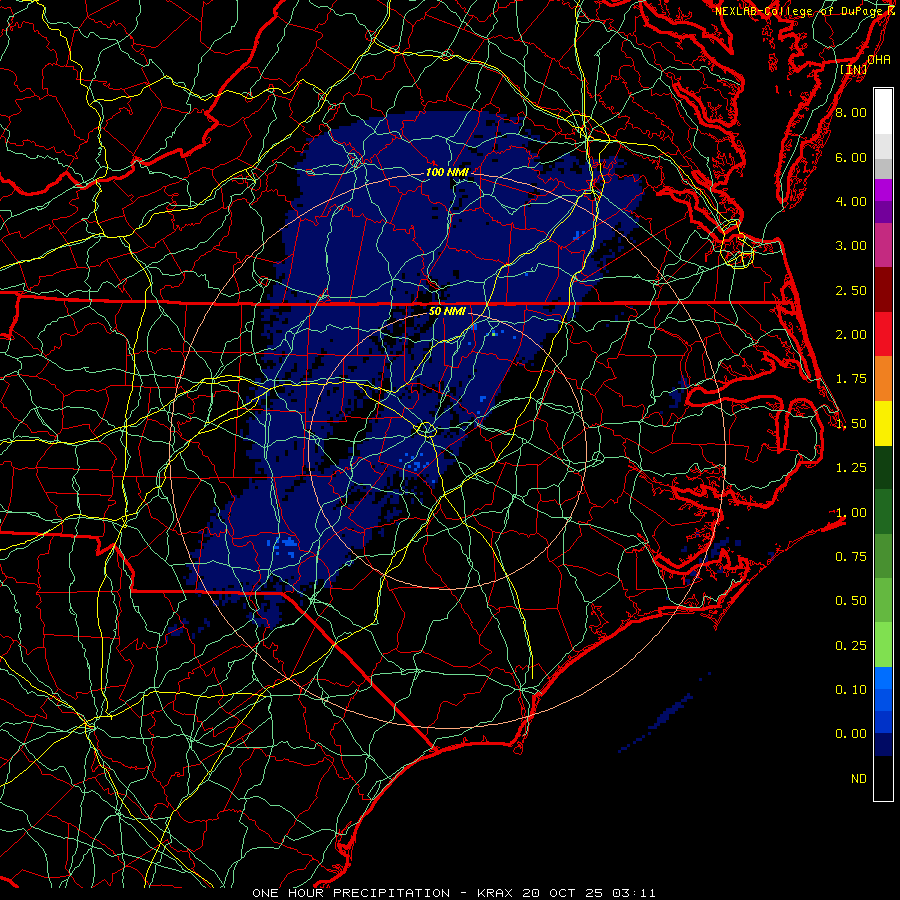The image size is (900, 900).
Task: Click the 0.25 legend value
Action: pyautogui.click(x=851, y=646)
